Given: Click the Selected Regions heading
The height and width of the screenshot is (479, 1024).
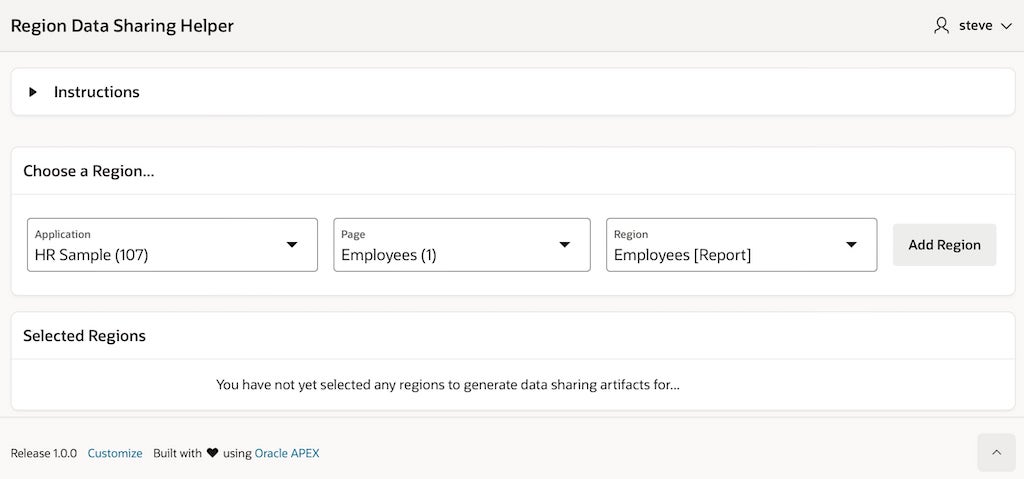Looking at the screenshot, I should (x=85, y=336).
